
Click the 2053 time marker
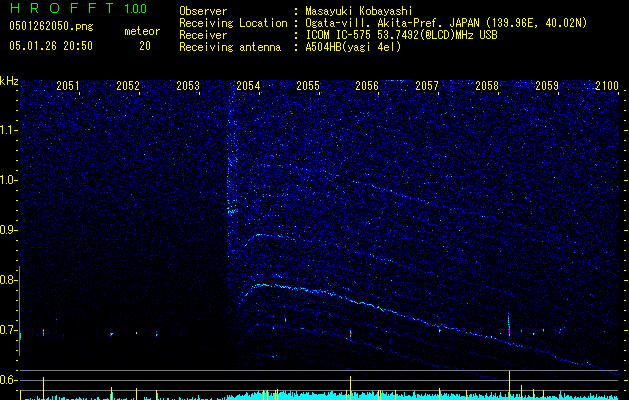(188, 86)
